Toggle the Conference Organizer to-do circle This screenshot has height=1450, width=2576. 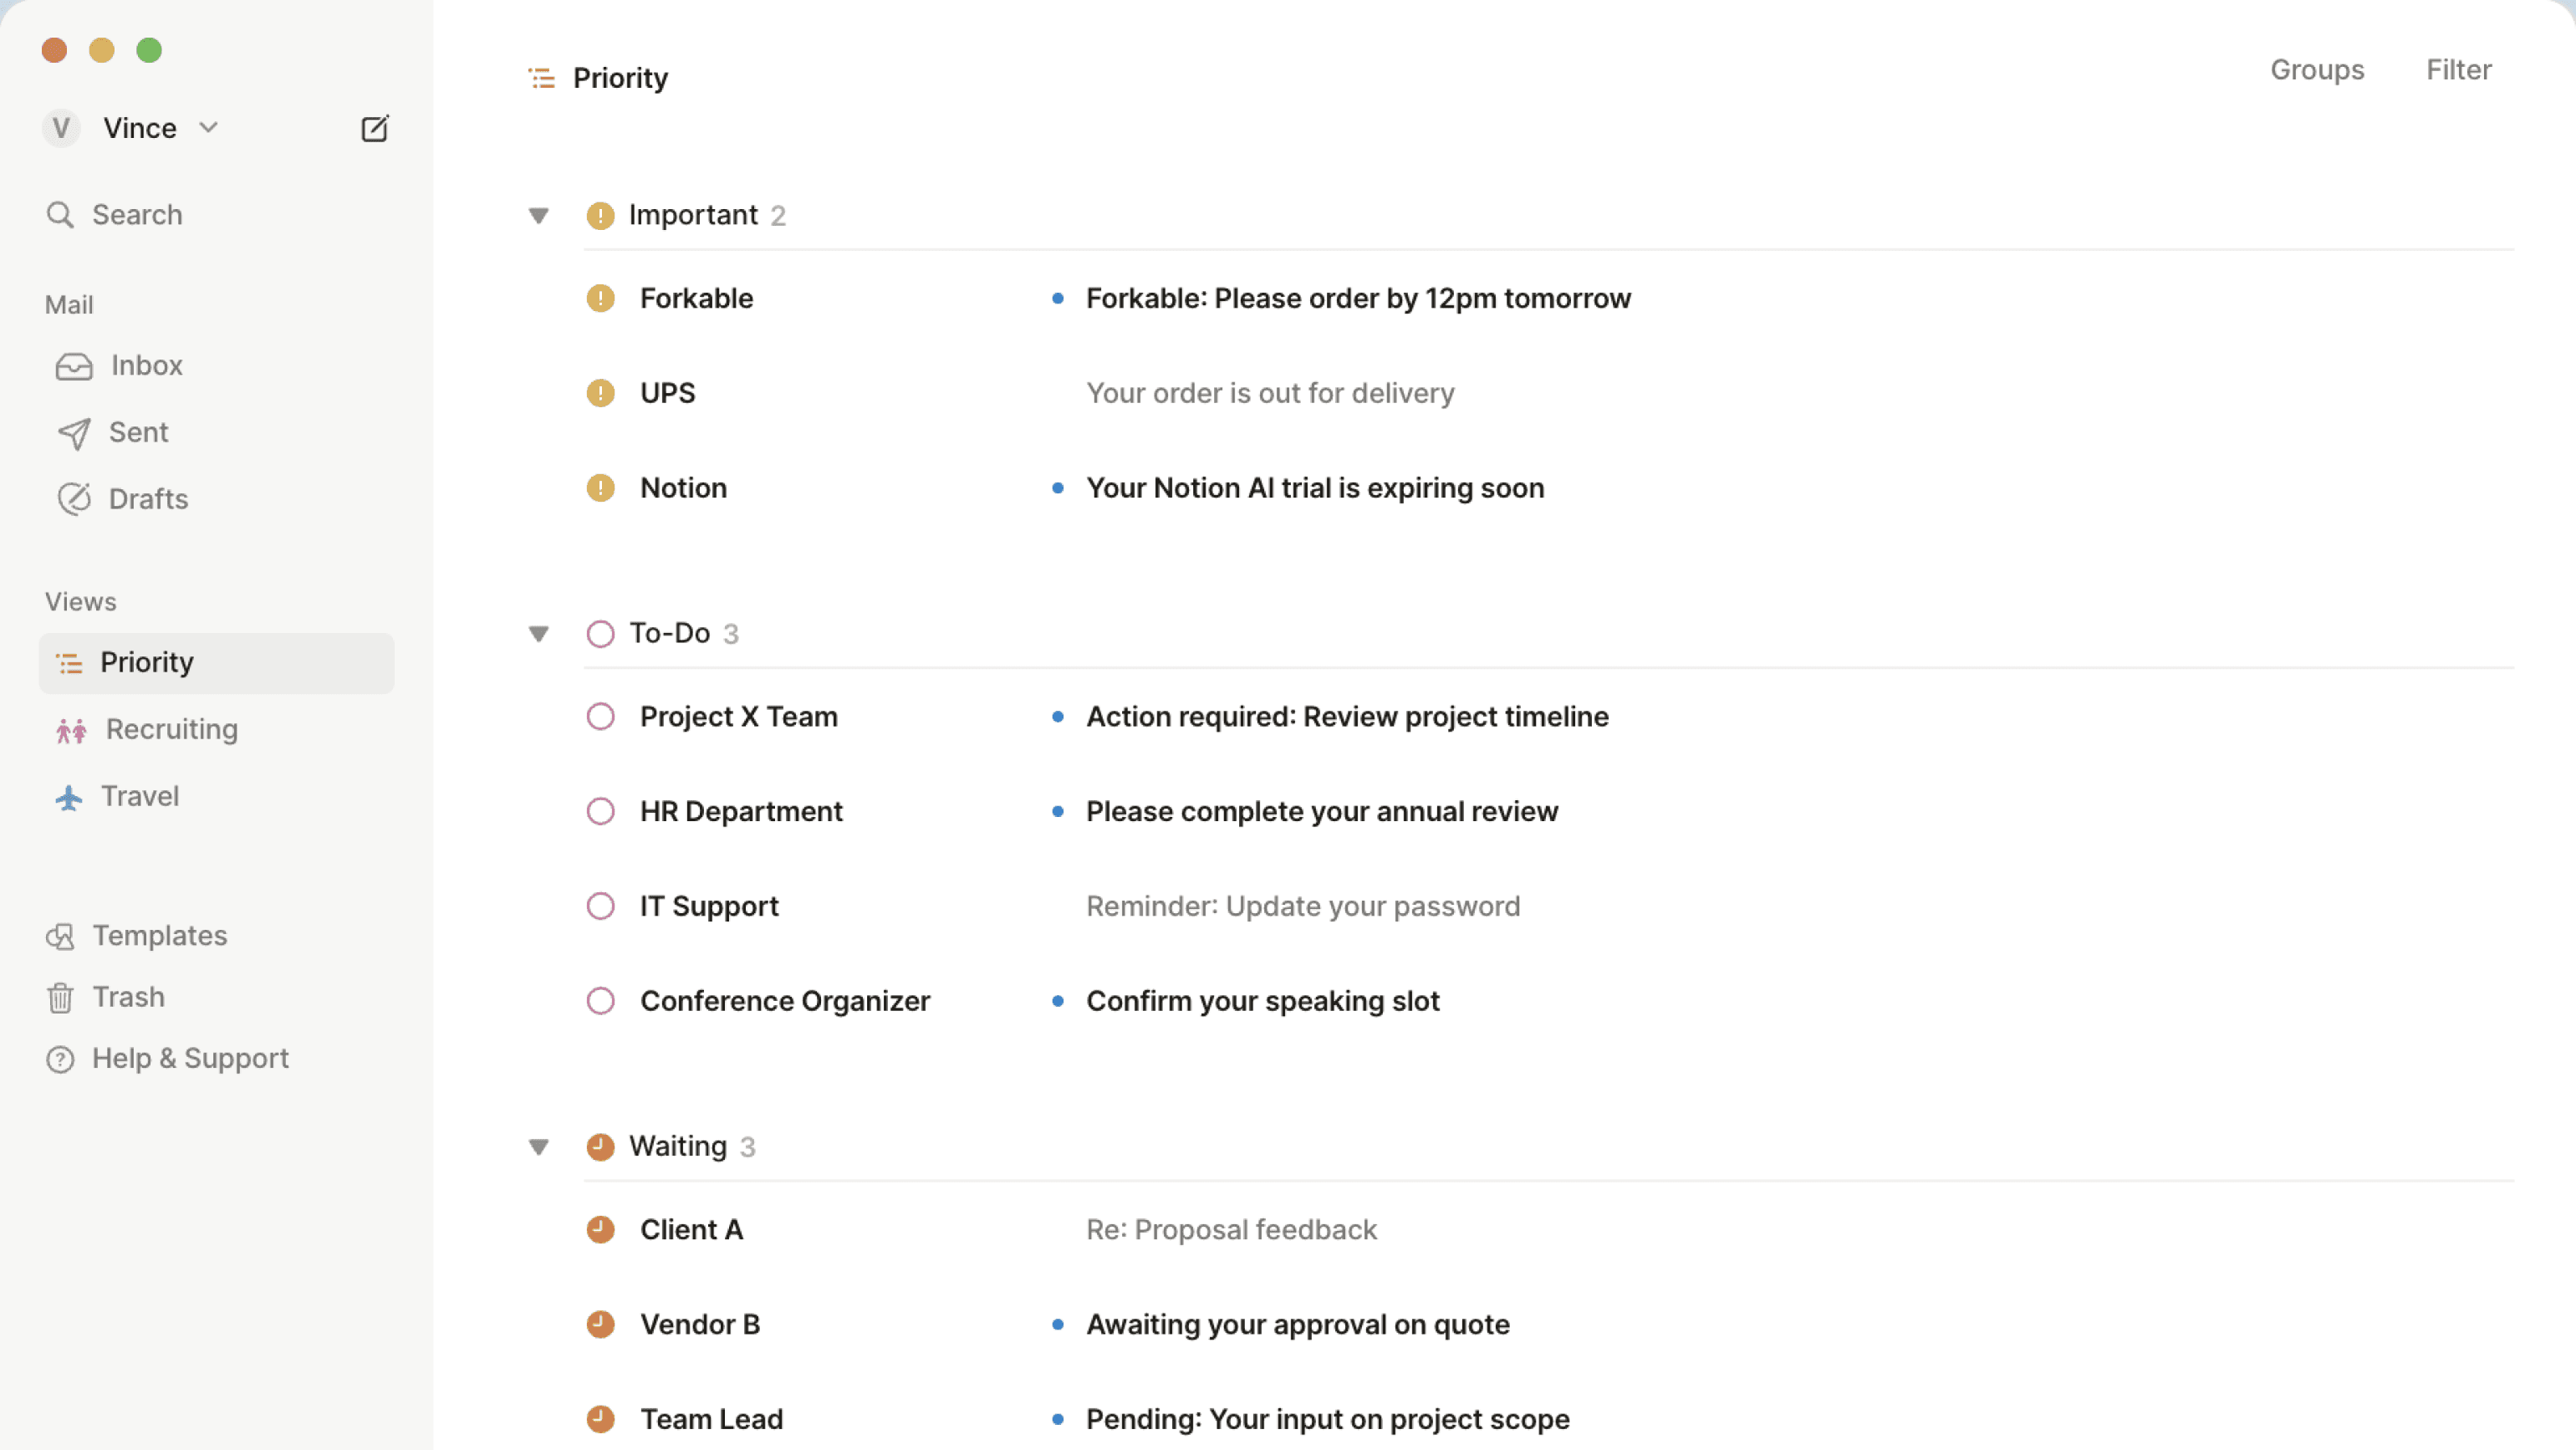click(x=600, y=1002)
